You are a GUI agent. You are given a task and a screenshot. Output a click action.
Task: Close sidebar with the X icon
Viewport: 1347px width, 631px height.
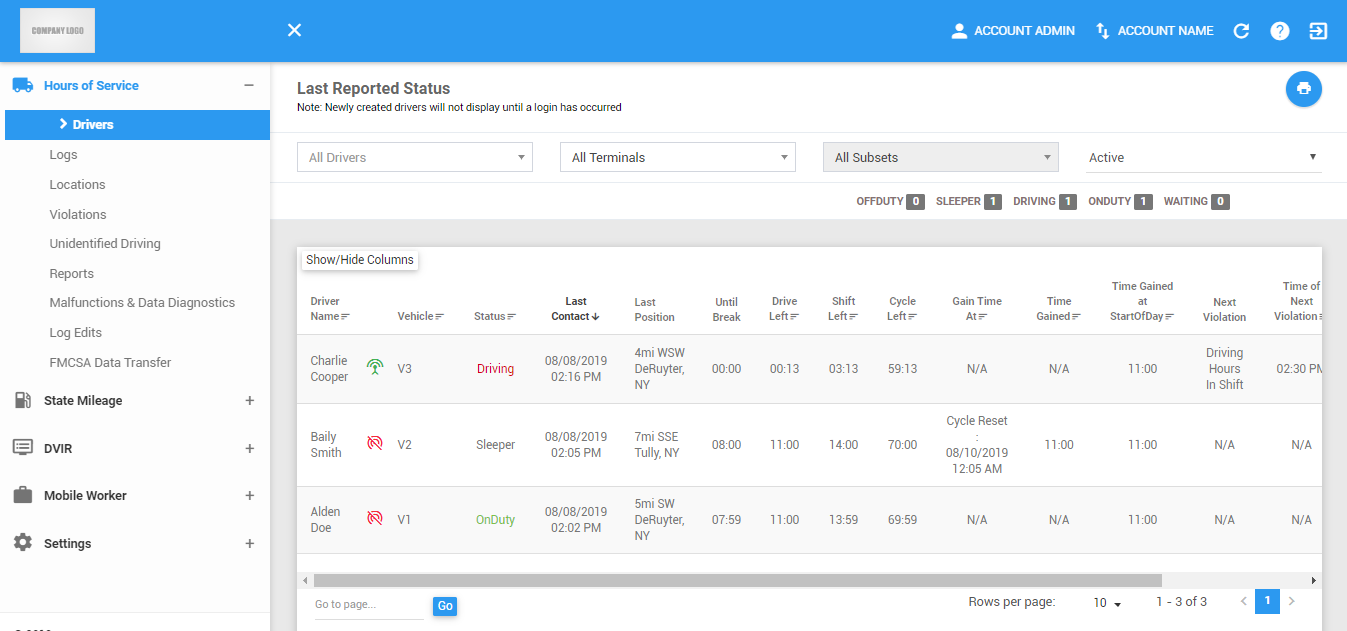[294, 31]
